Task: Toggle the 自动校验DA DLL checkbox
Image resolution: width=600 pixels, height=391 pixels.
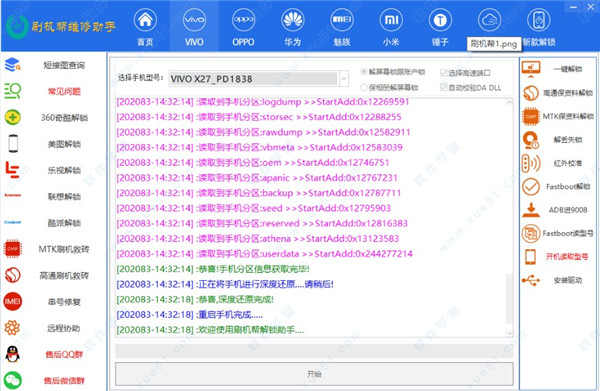Action: coord(443,88)
